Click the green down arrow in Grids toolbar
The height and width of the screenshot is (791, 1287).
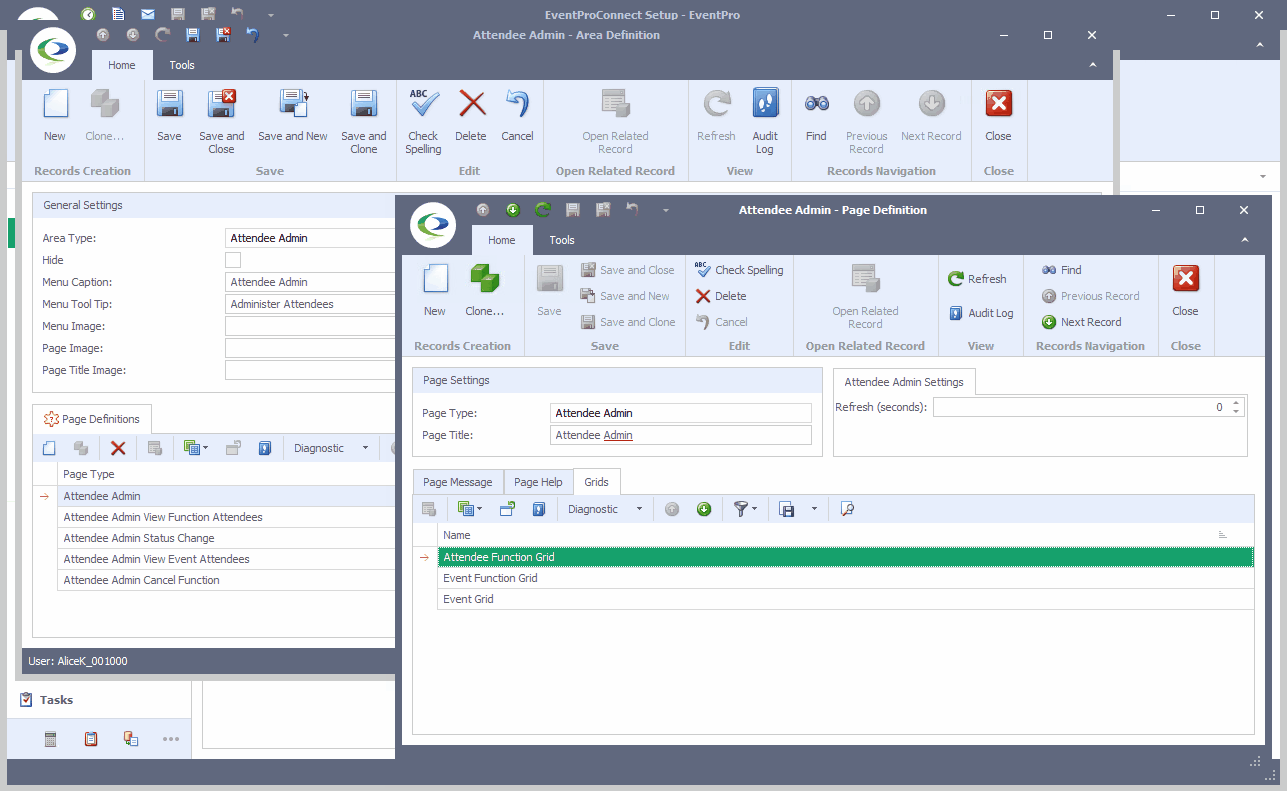(x=704, y=509)
